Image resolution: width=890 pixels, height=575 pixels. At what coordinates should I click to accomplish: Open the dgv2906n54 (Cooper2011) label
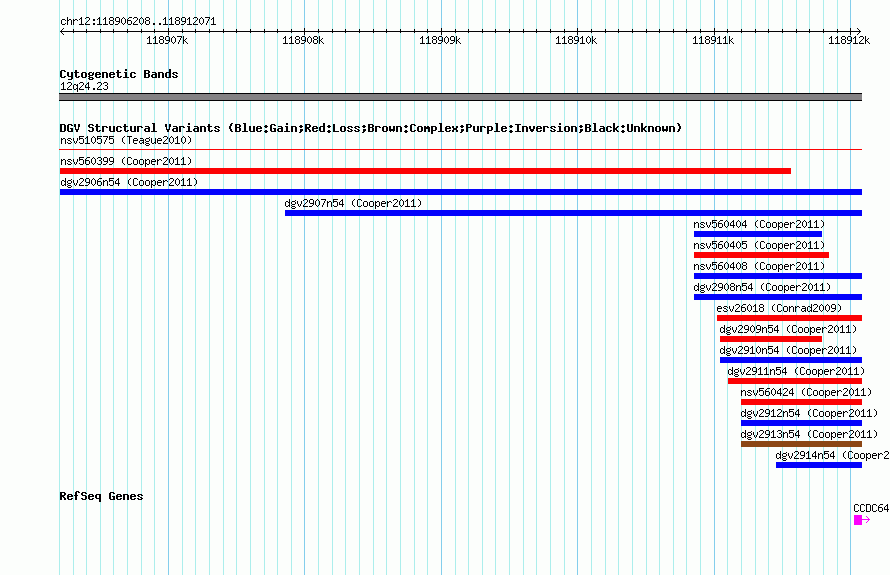[129, 182]
